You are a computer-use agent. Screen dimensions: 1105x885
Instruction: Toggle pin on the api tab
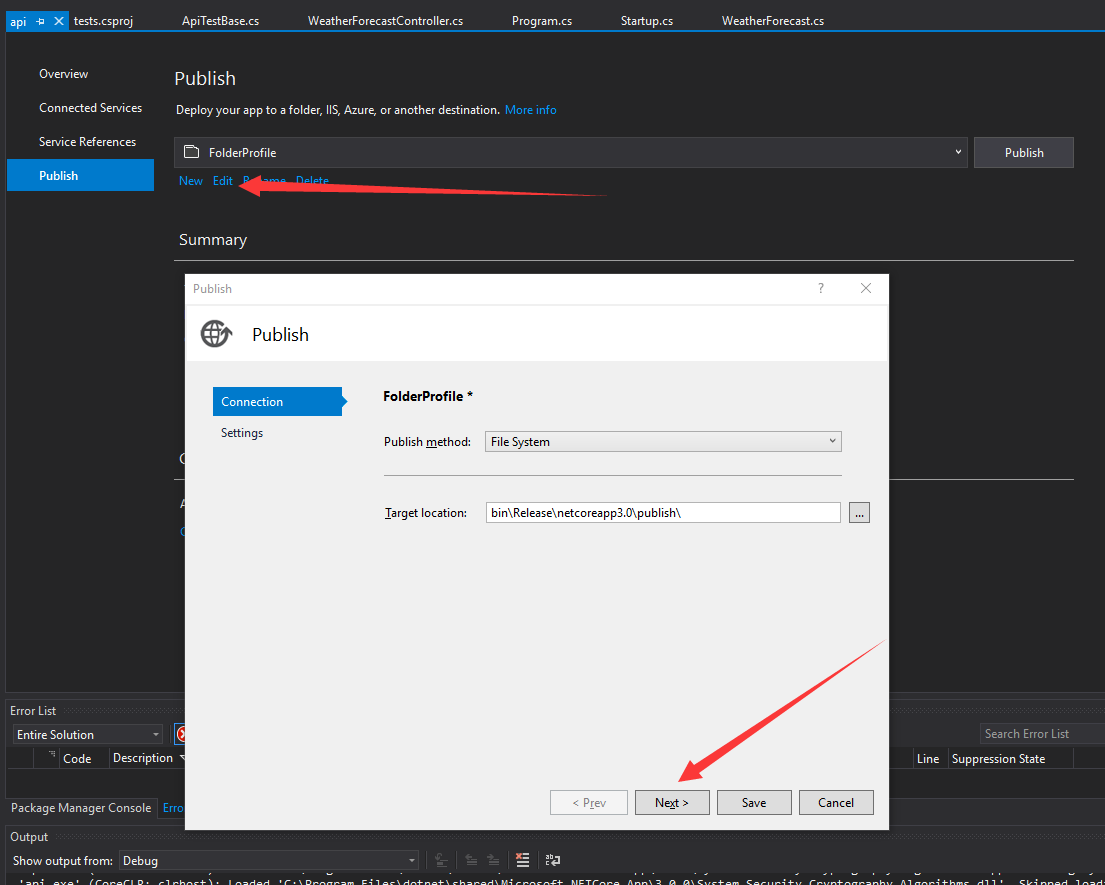point(40,22)
